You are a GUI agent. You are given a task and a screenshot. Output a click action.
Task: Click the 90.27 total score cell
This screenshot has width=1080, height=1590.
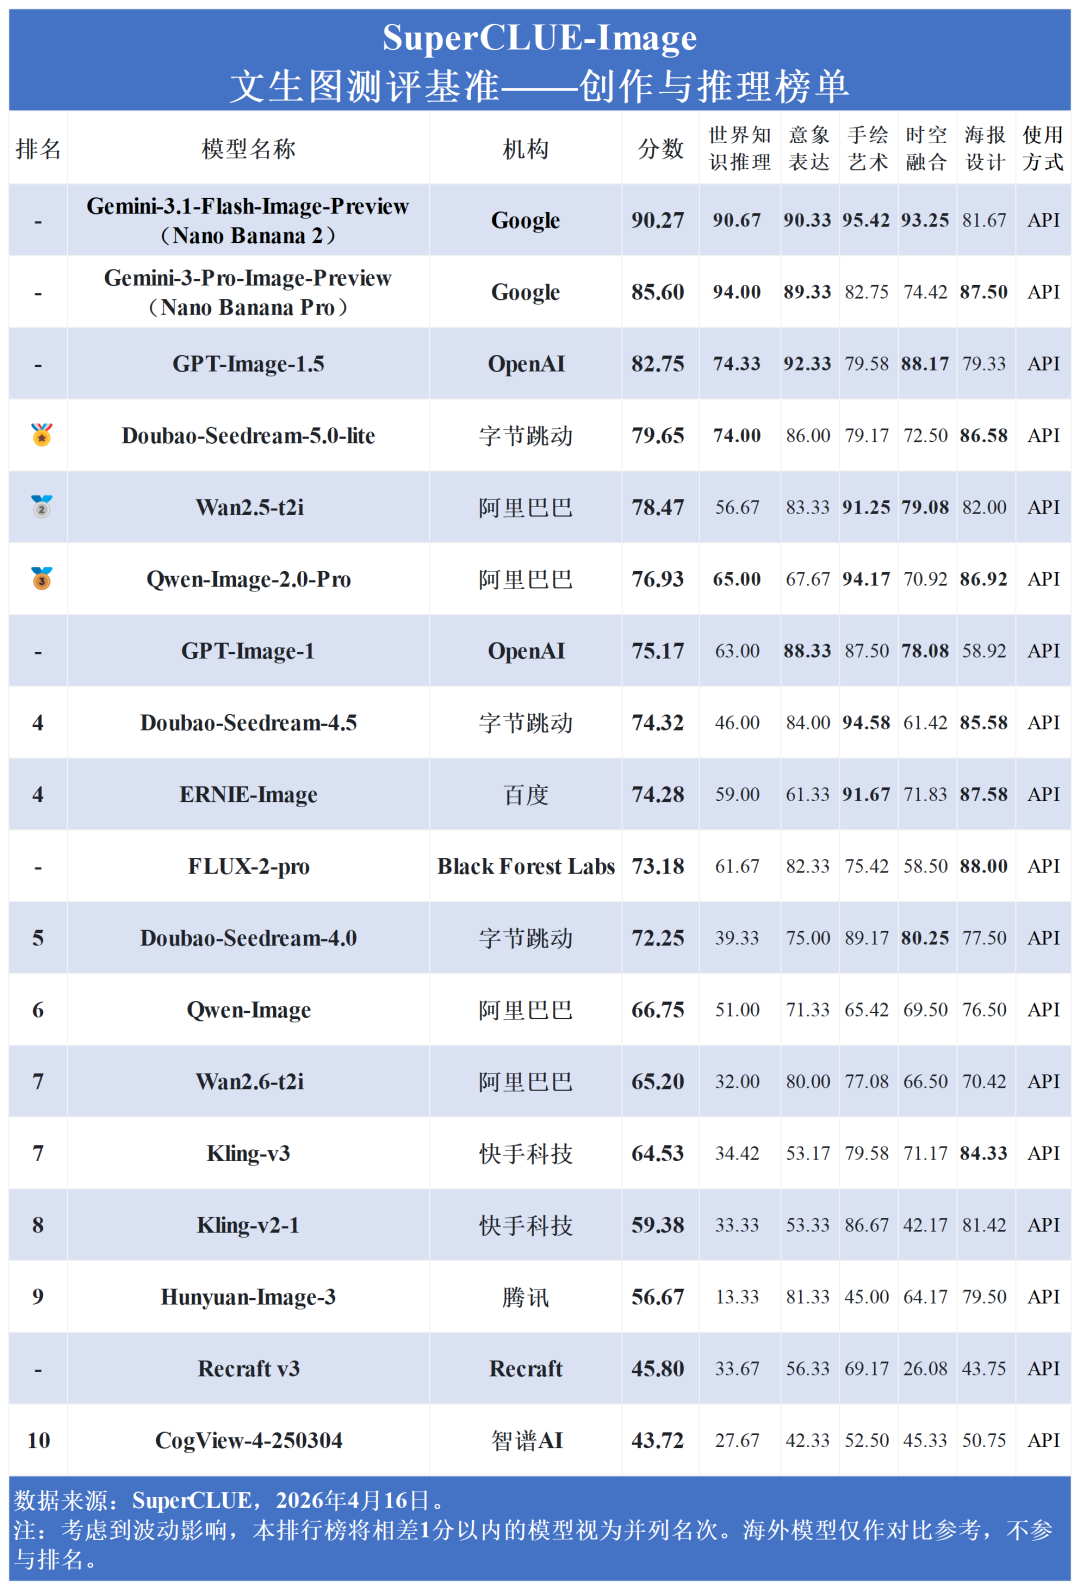[x=658, y=220]
